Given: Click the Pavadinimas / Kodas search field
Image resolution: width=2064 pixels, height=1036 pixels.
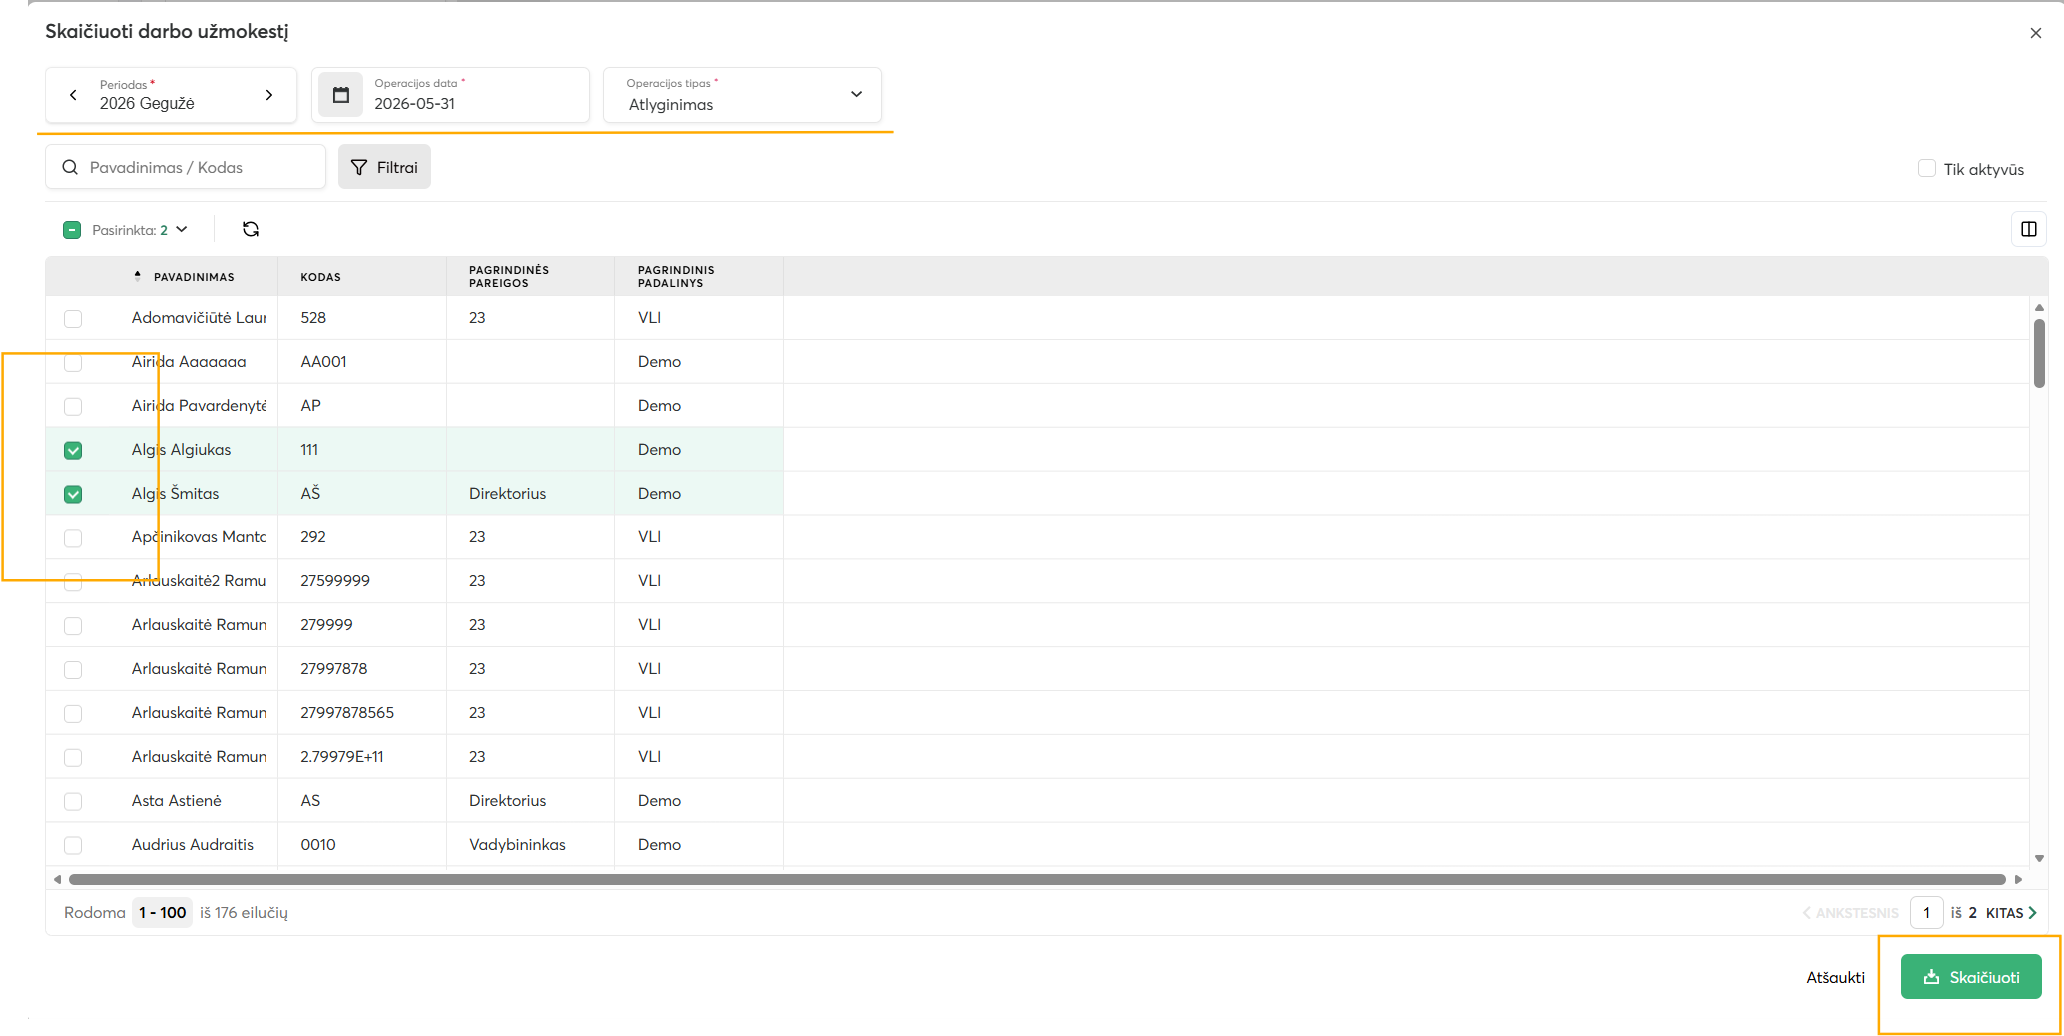Looking at the screenshot, I should (x=186, y=167).
